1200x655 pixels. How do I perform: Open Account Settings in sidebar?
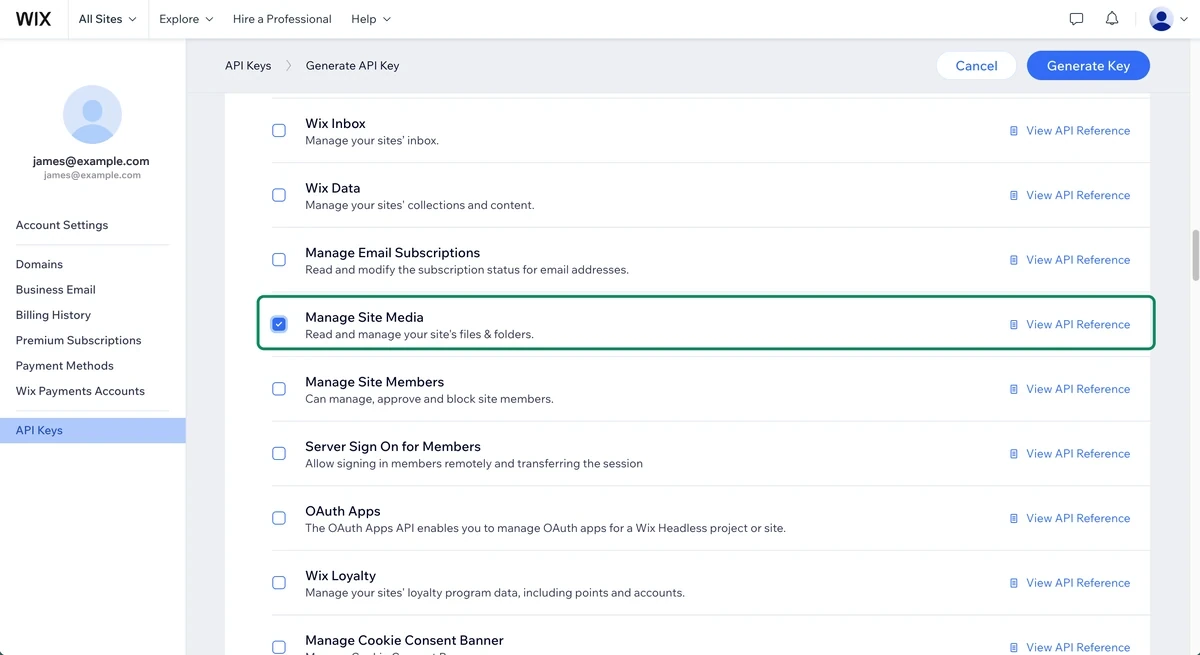tap(62, 225)
